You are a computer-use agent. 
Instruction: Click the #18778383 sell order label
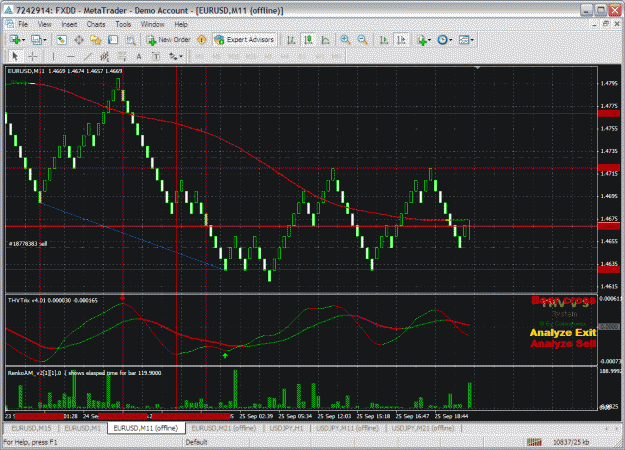[x=28, y=244]
